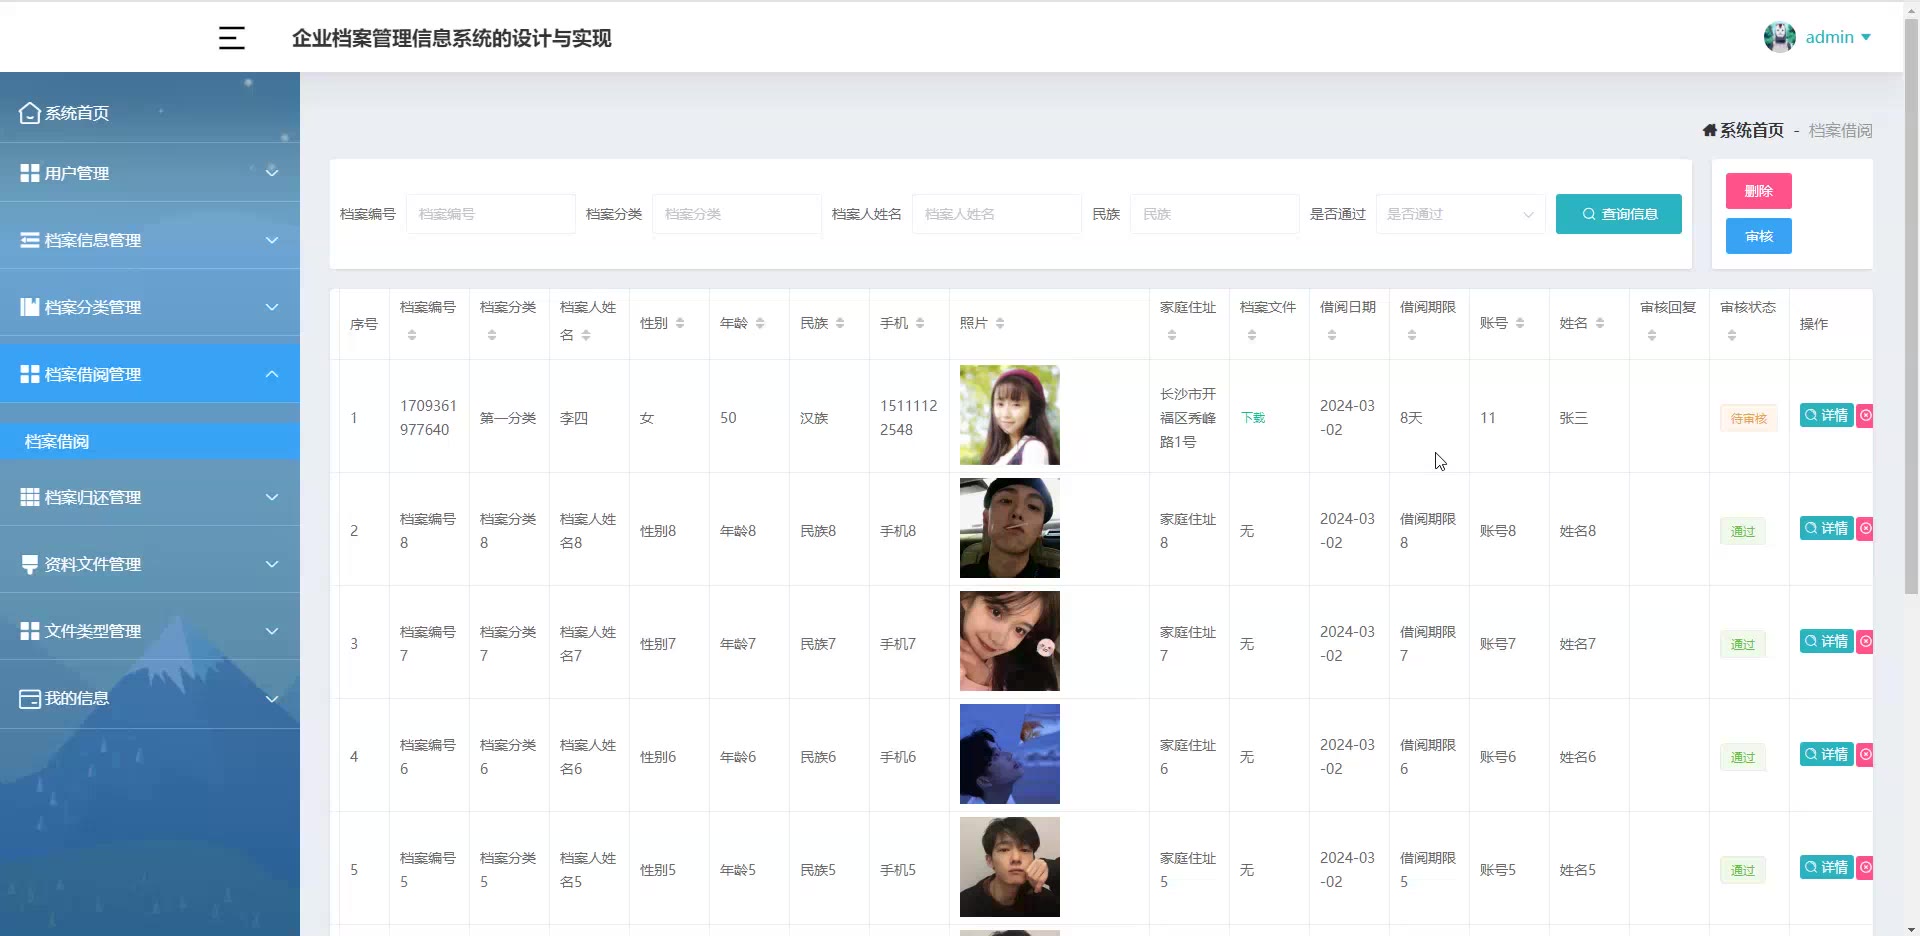The width and height of the screenshot is (1920, 936).
Task: Sort by the 姓名 column arrows
Action: [x=1600, y=323]
